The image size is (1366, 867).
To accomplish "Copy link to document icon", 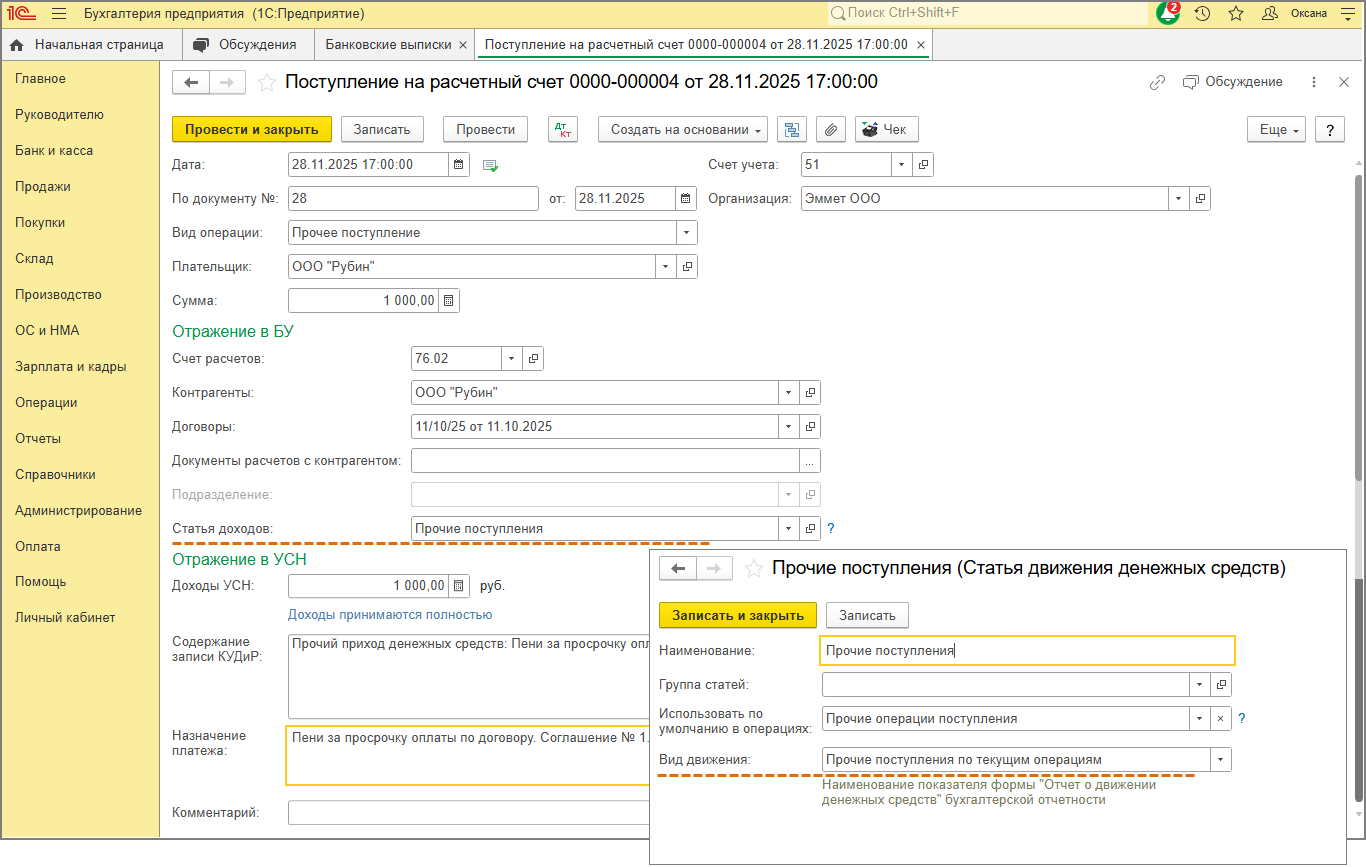I will [1157, 82].
